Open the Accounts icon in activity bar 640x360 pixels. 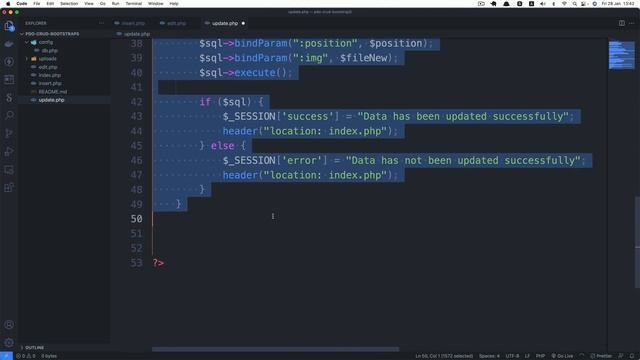tap(9, 325)
